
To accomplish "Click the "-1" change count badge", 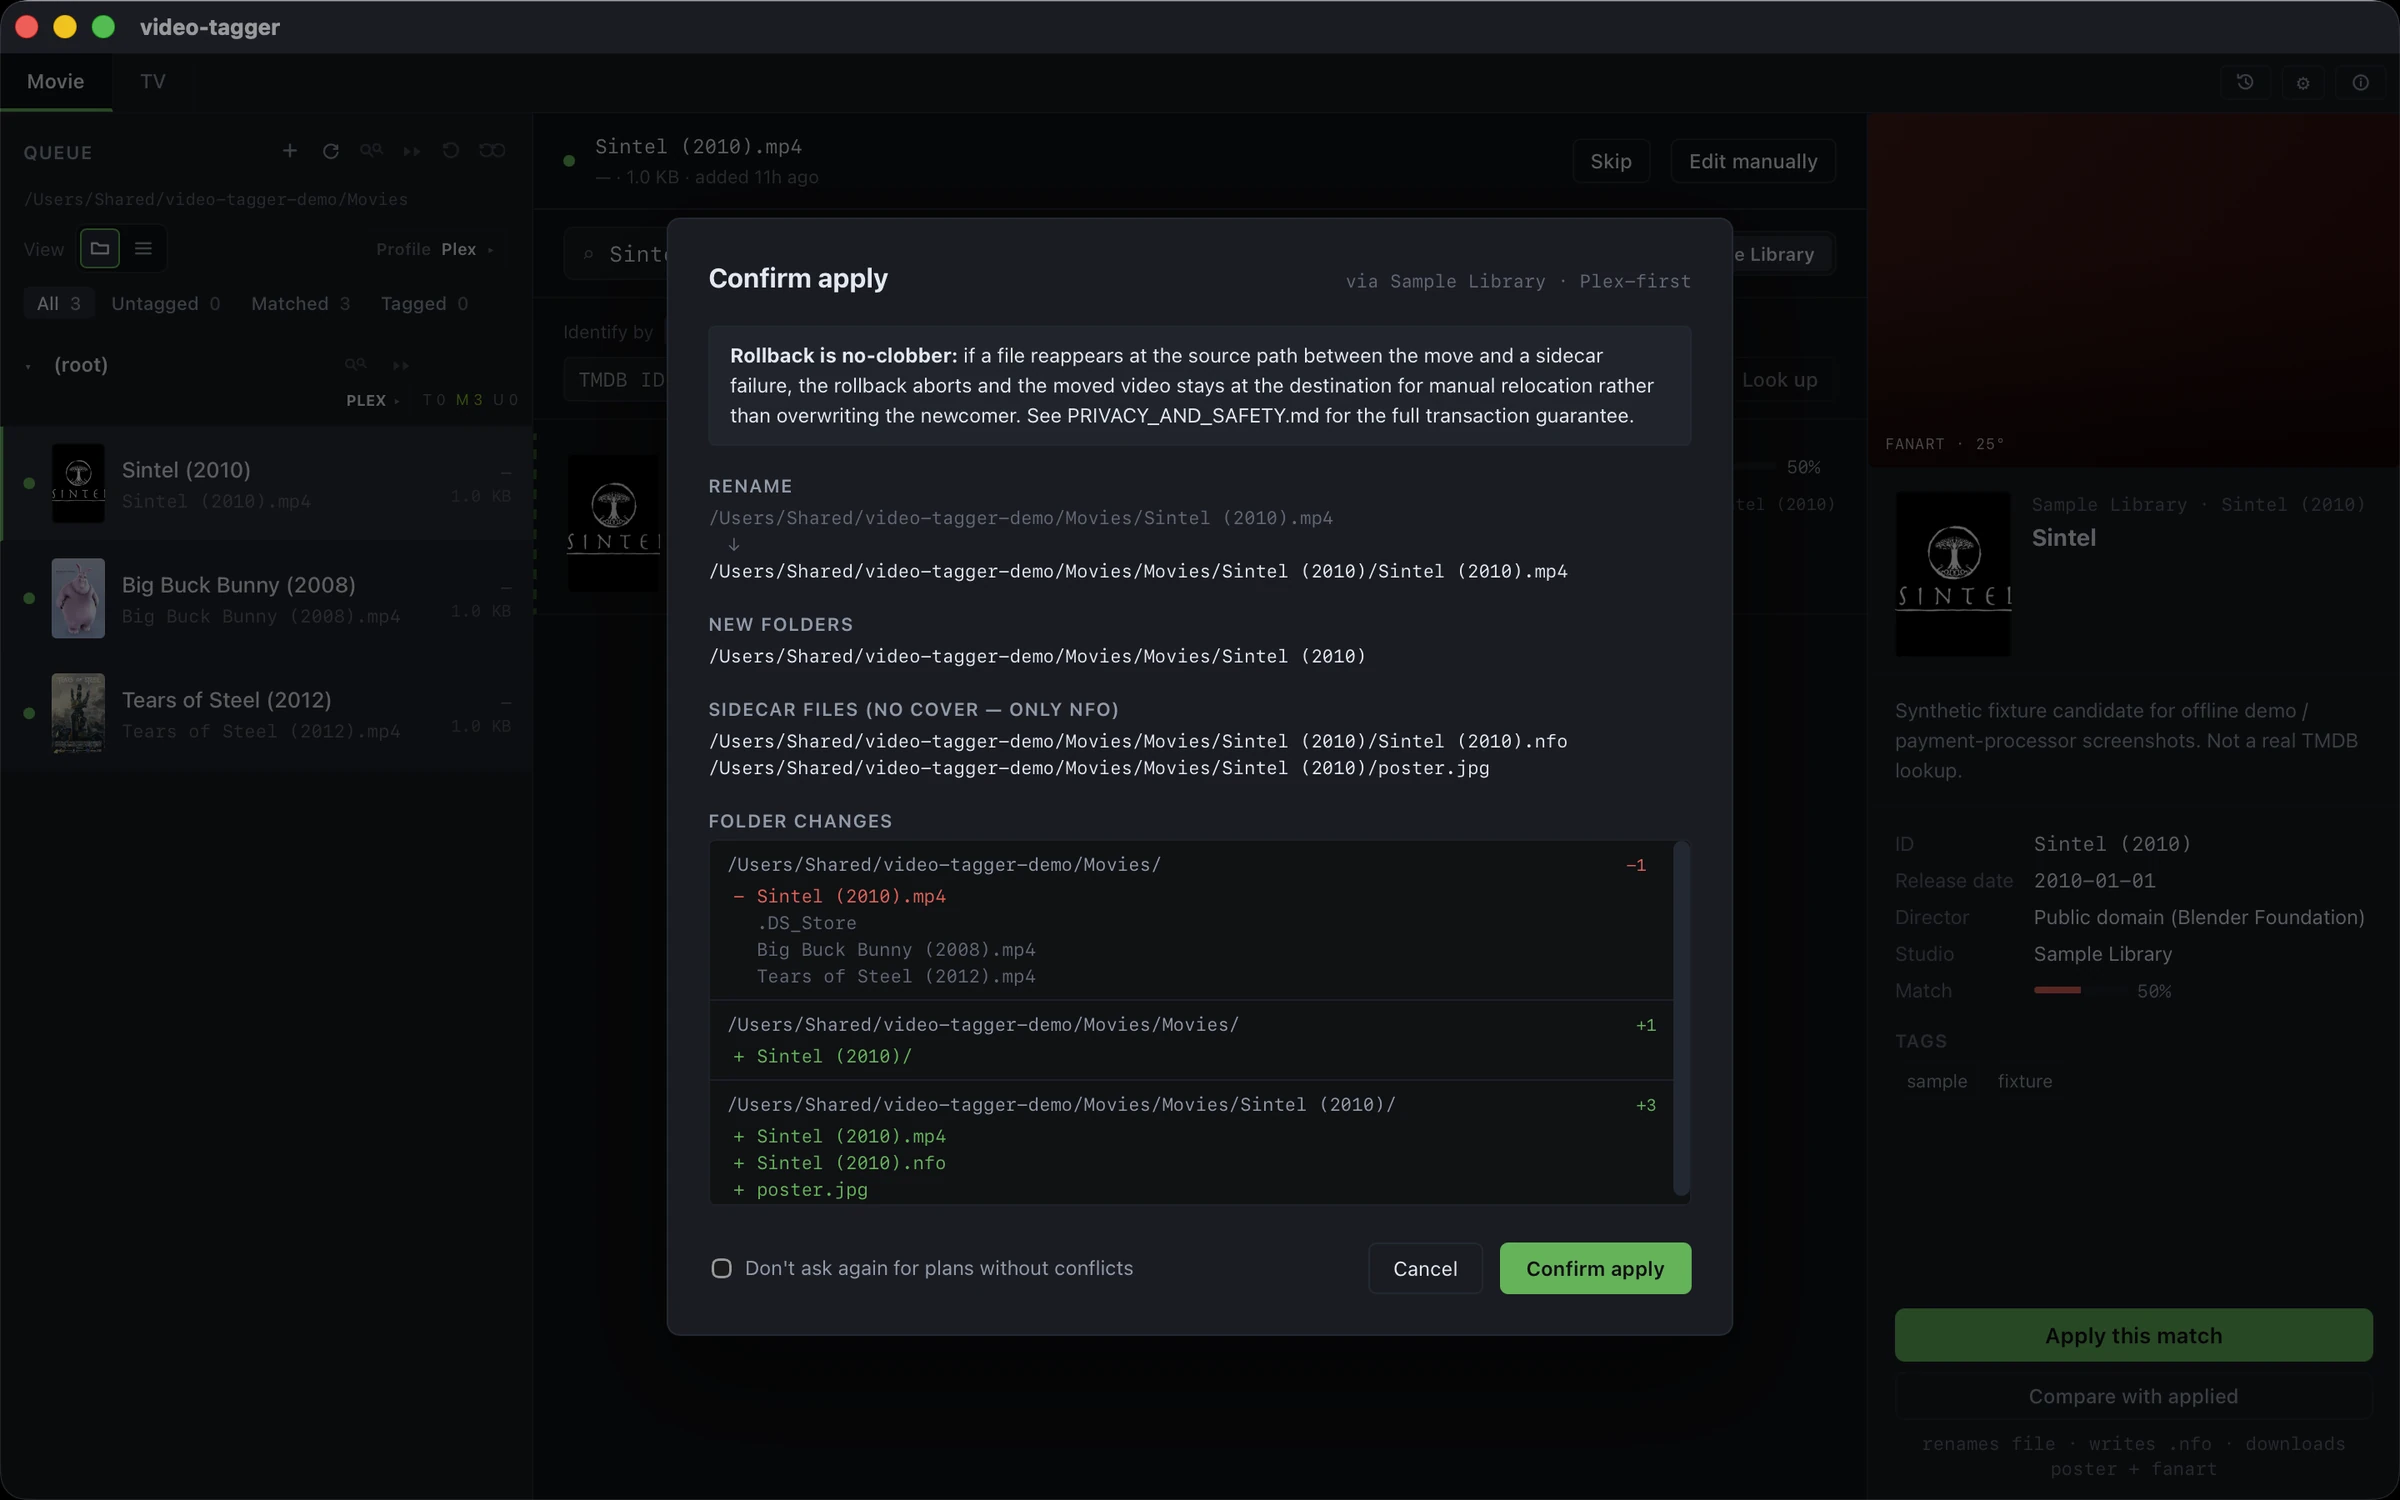I will (1636, 865).
